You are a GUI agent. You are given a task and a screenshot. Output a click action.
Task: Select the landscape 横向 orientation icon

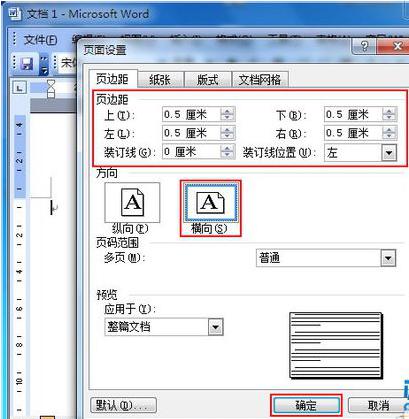click(x=211, y=202)
